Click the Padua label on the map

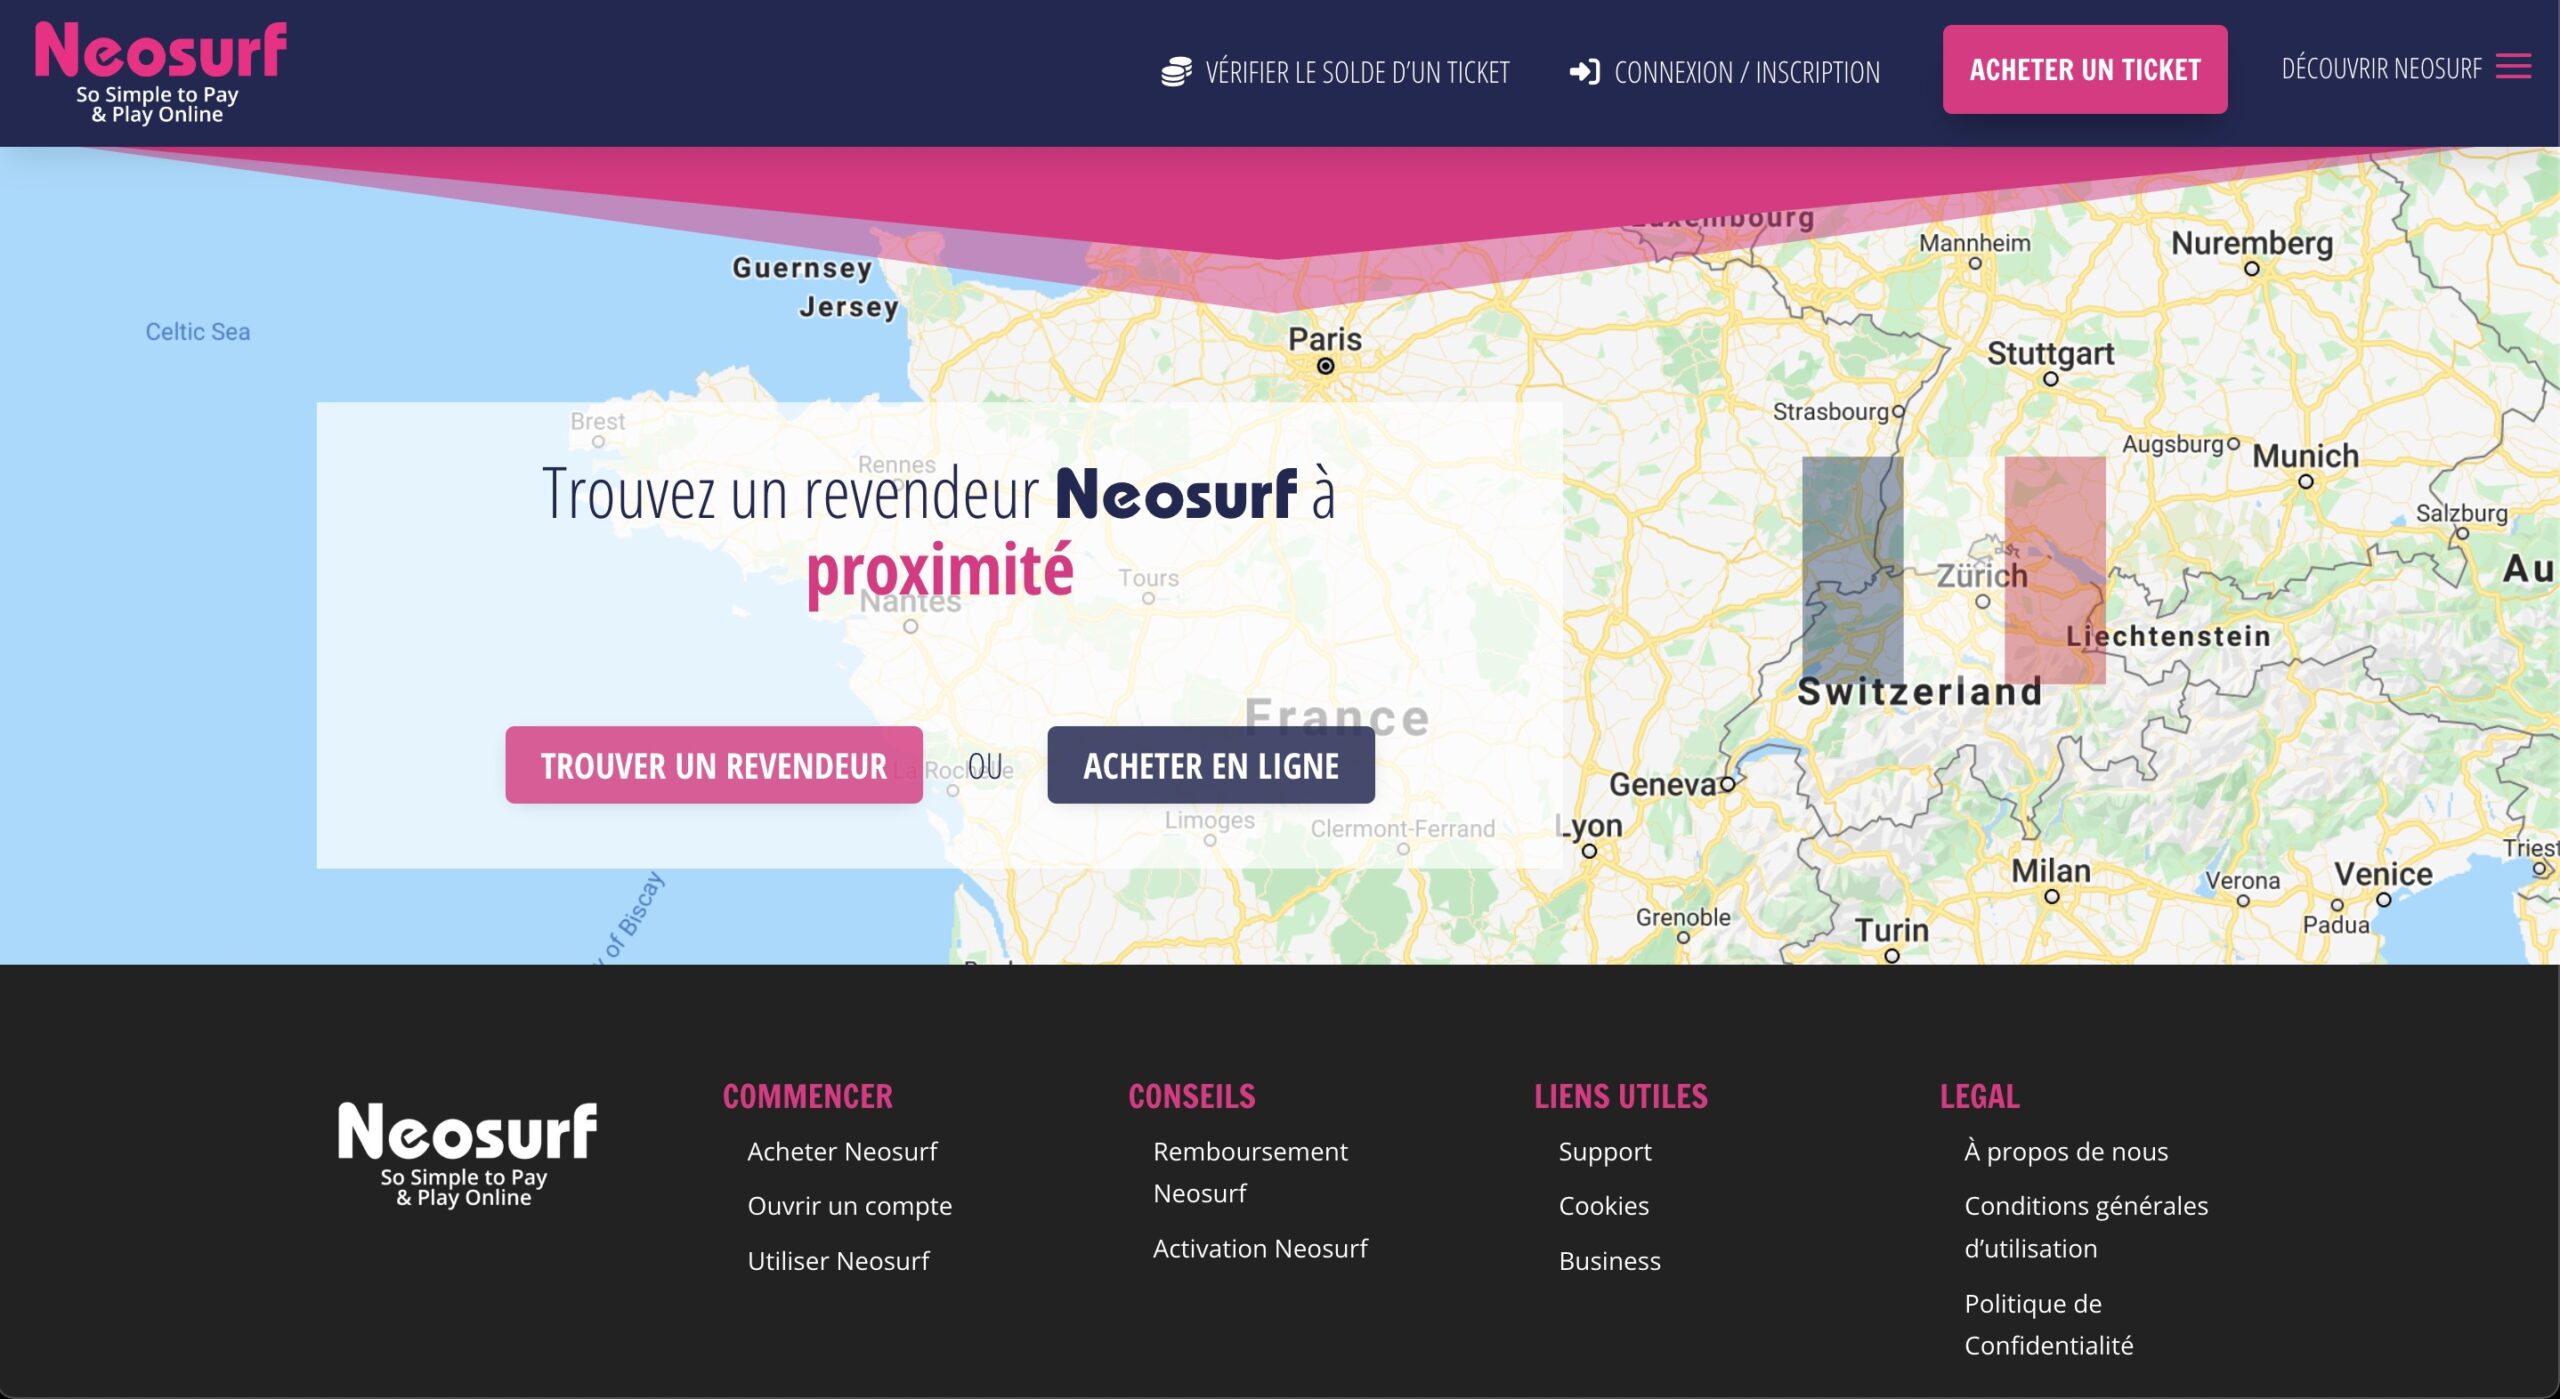click(2336, 925)
